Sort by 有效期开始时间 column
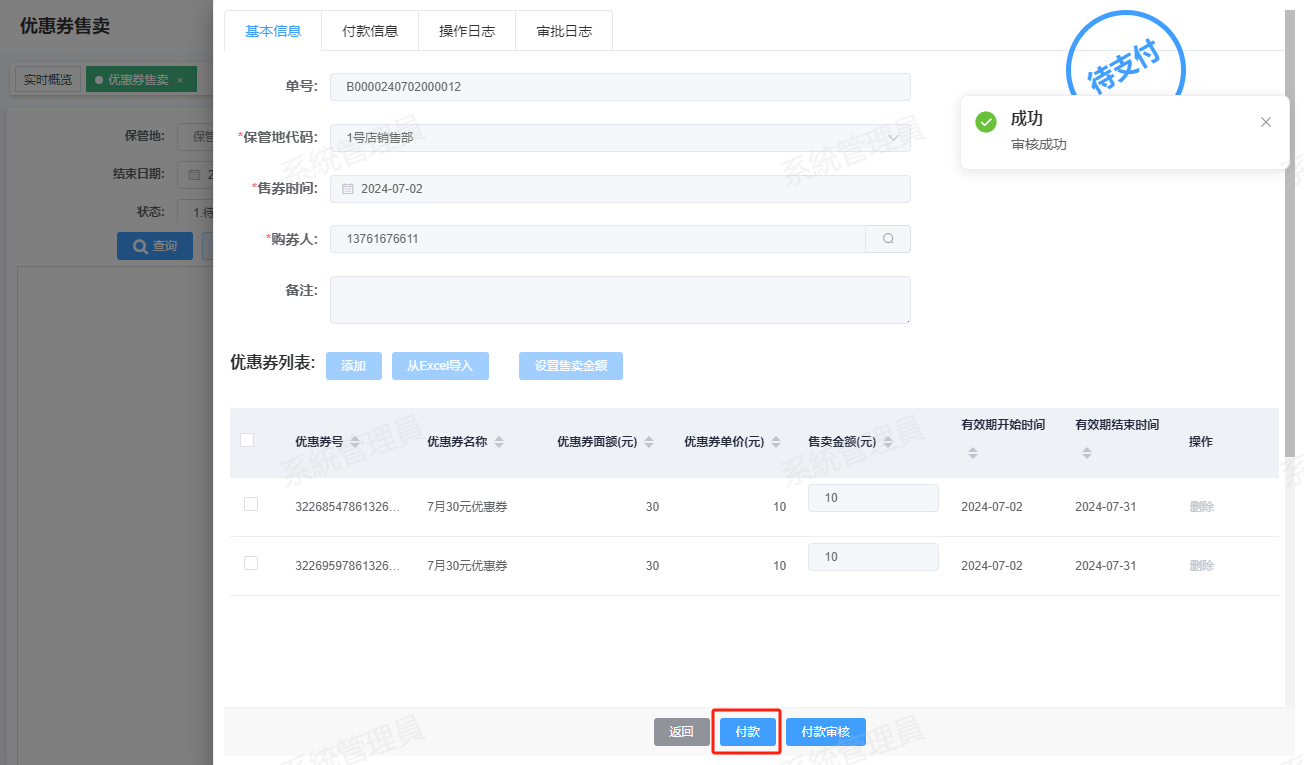Image resolution: width=1304 pixels, height=765 pixels. coord(973,453)
